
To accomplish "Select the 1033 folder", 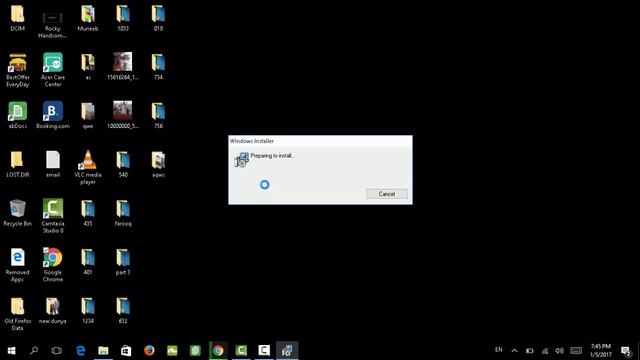I will [123, 18].
